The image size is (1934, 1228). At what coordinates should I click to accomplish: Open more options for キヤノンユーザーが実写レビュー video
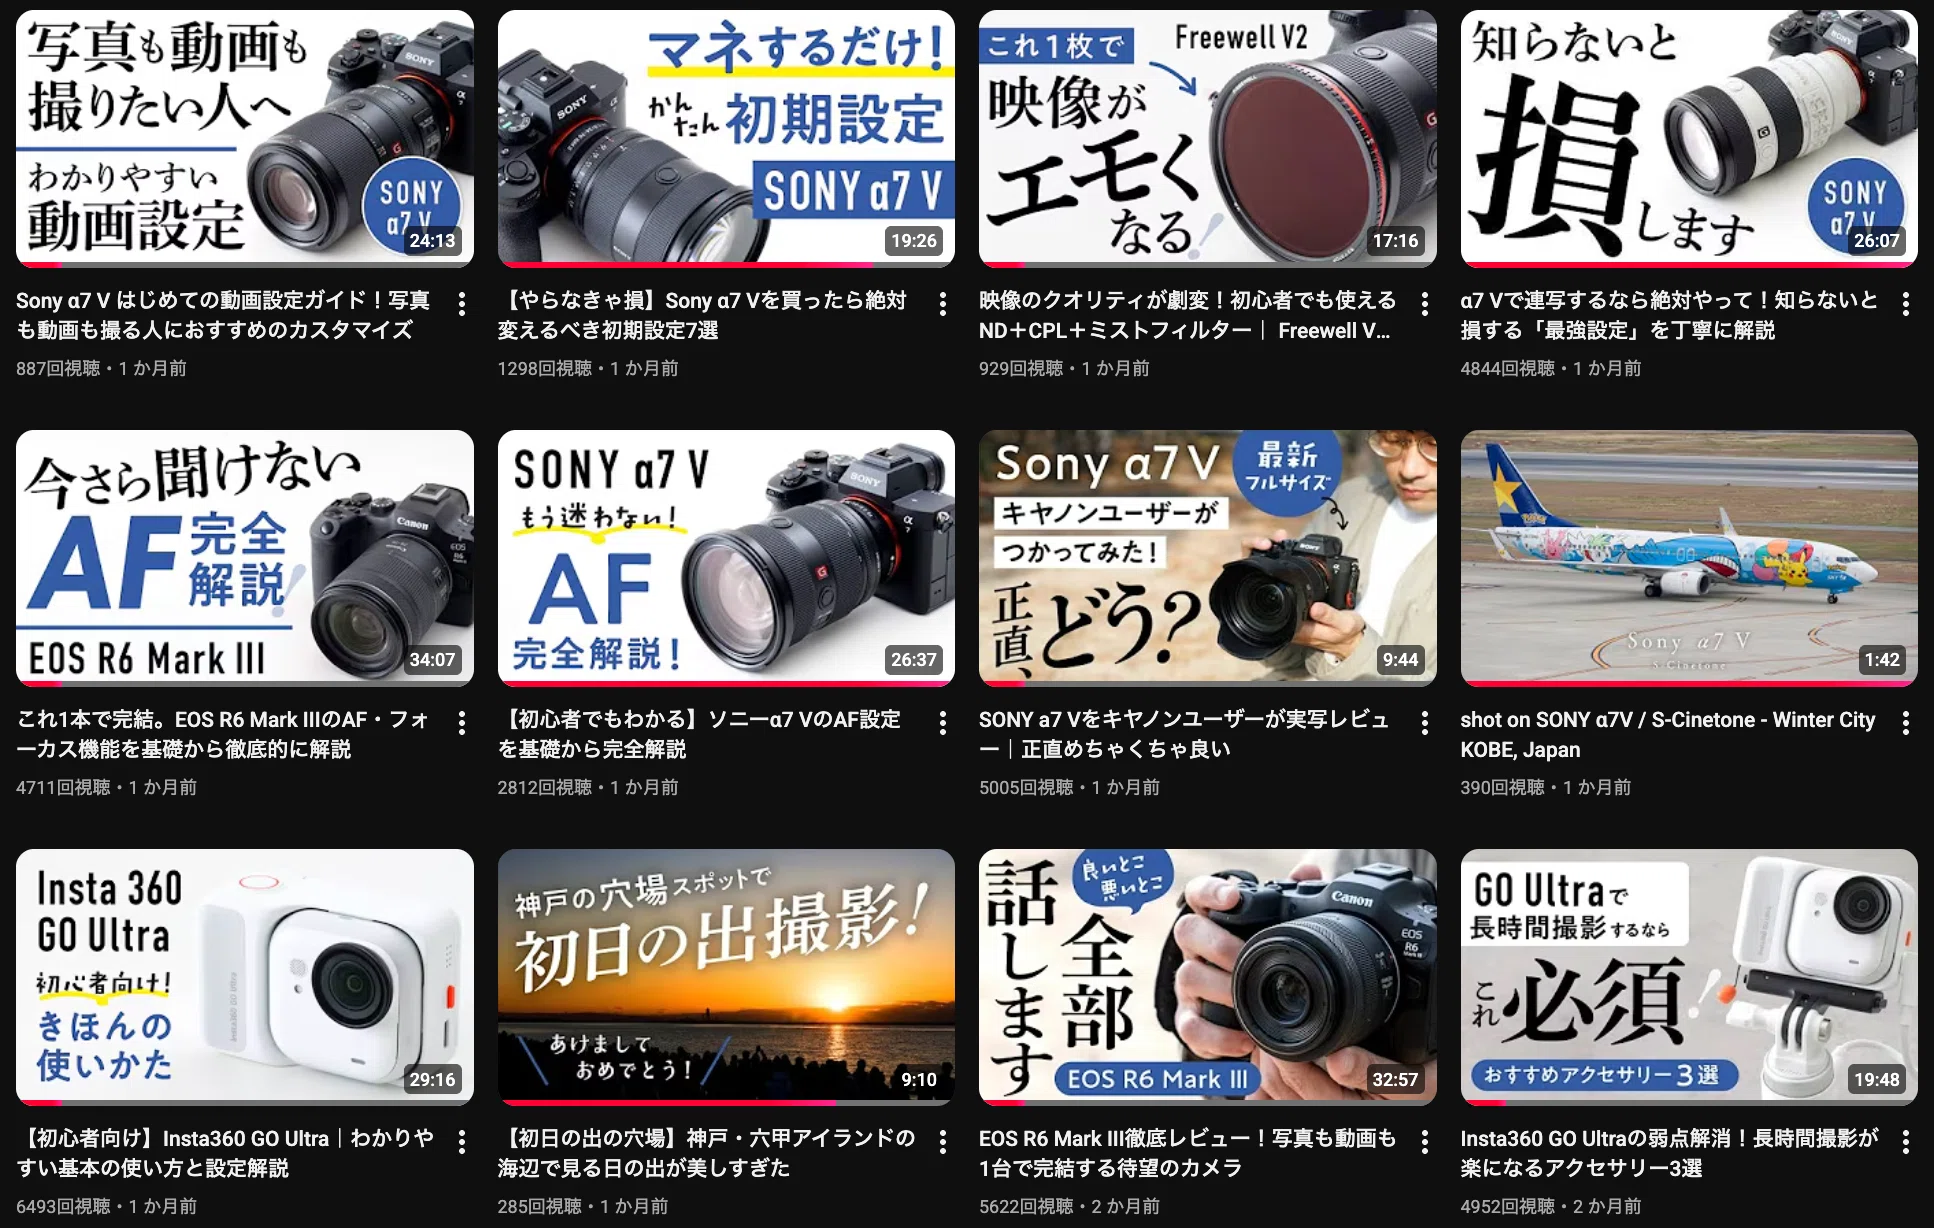point(1424,723)
